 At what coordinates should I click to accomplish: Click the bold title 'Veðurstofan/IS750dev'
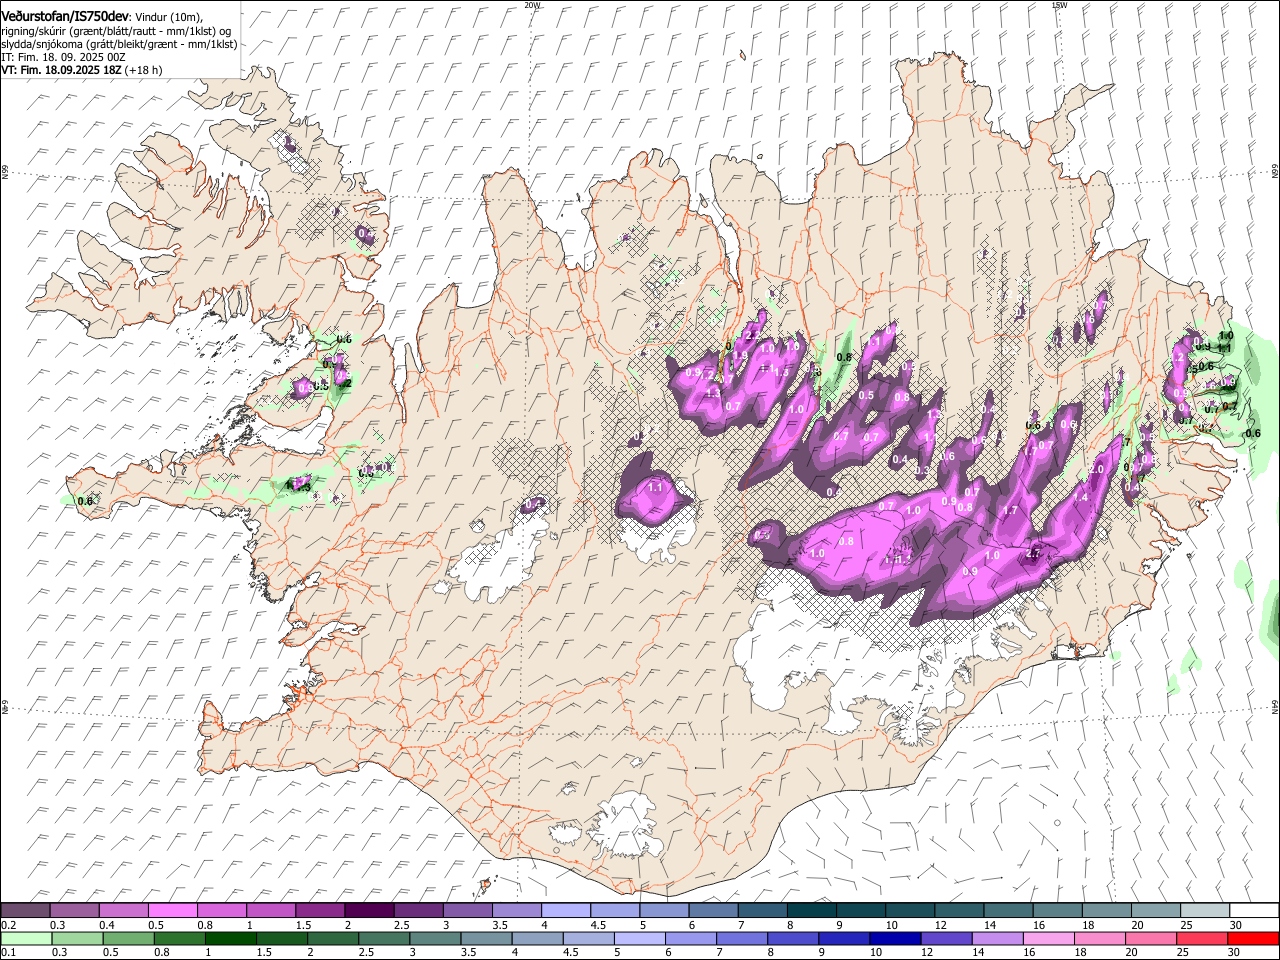pyautogui.click(x=65, y=15)
